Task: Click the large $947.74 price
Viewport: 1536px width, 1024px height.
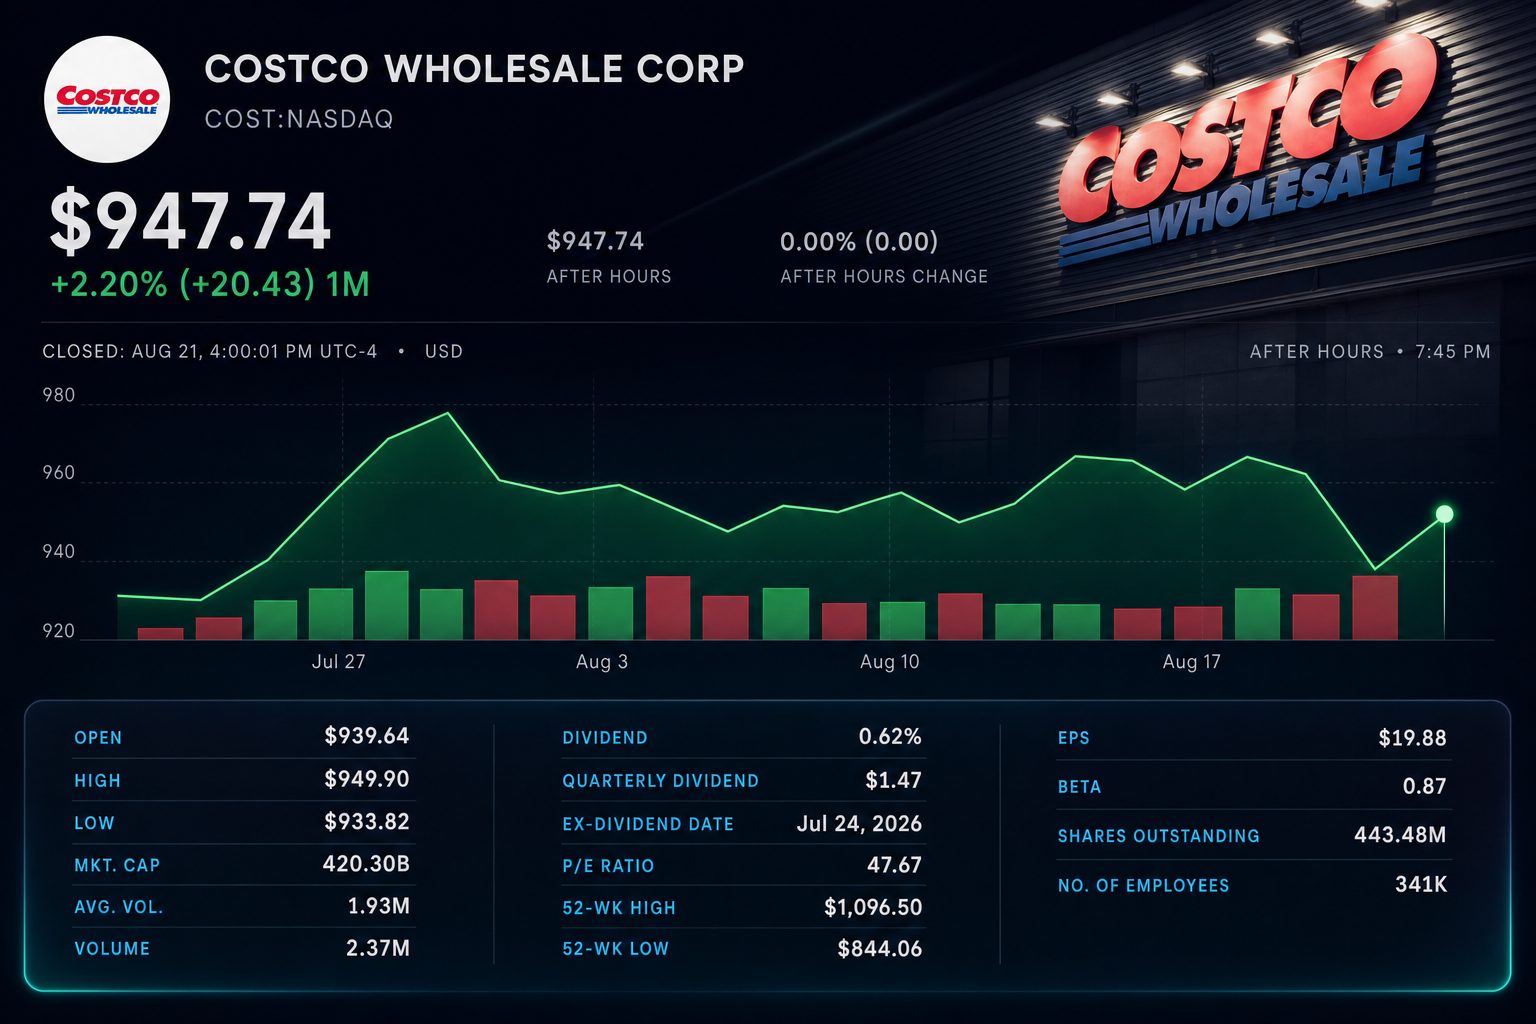Action: click(x=190, y=222)
